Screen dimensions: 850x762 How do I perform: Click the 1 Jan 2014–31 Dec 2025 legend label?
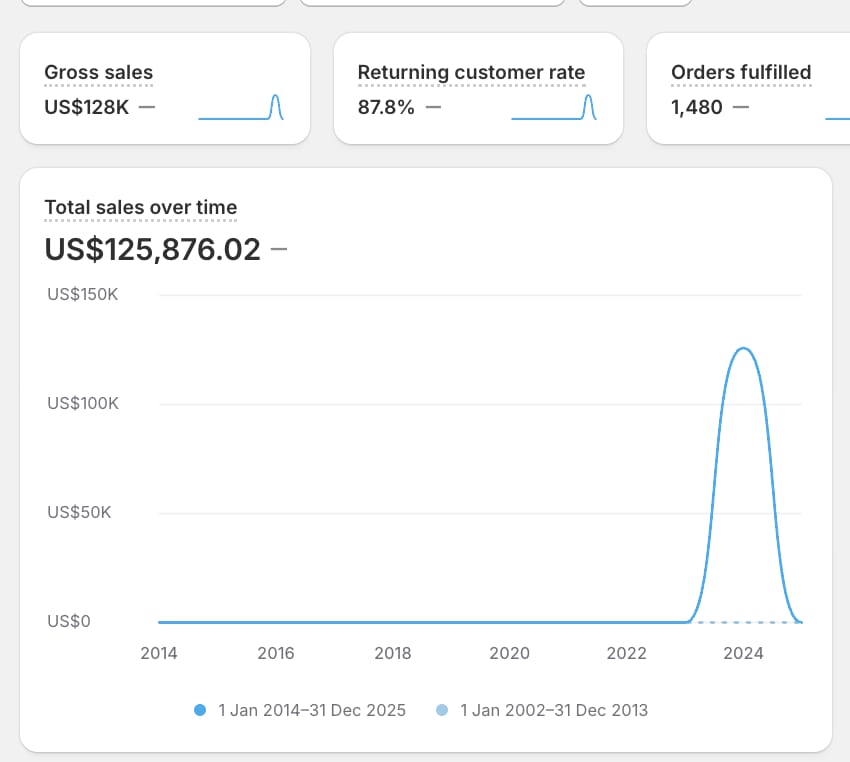point(312,710)
